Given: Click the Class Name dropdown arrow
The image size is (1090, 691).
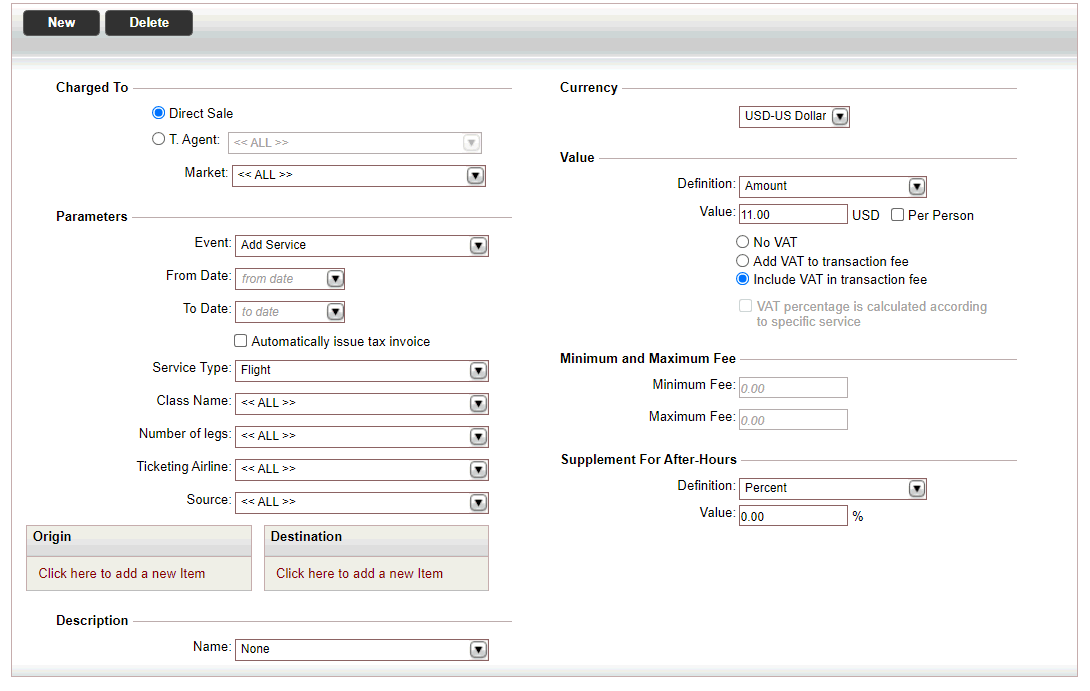Looking at the screenshot, I should pos(478,404).
